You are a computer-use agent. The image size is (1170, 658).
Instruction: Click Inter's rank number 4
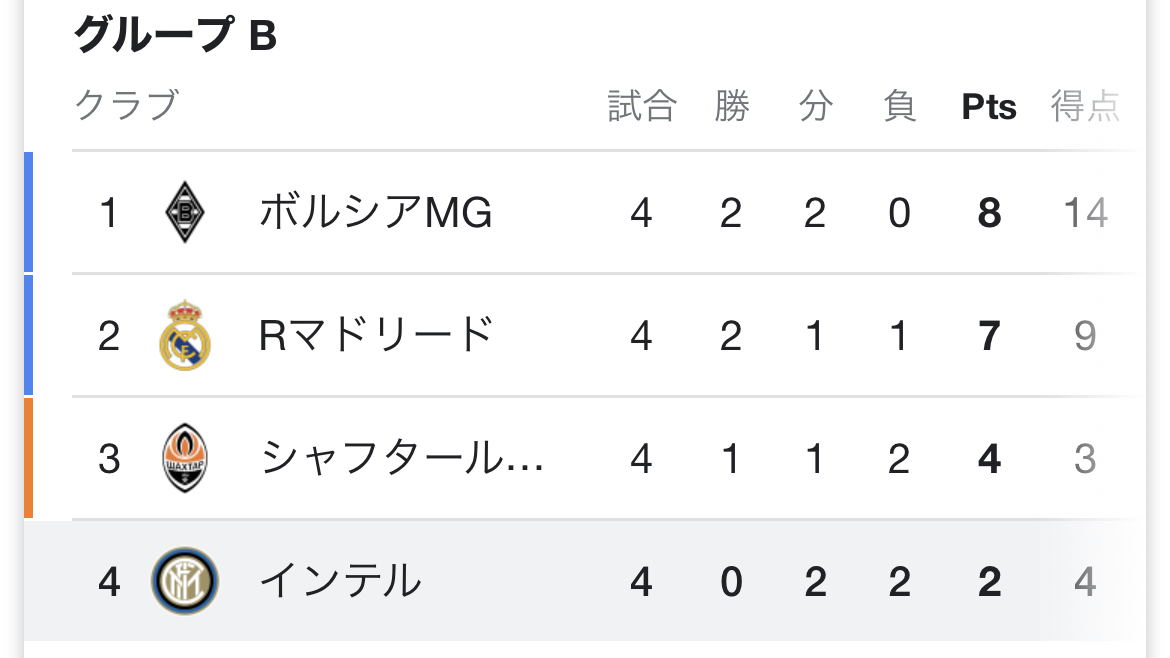(109, 581)
